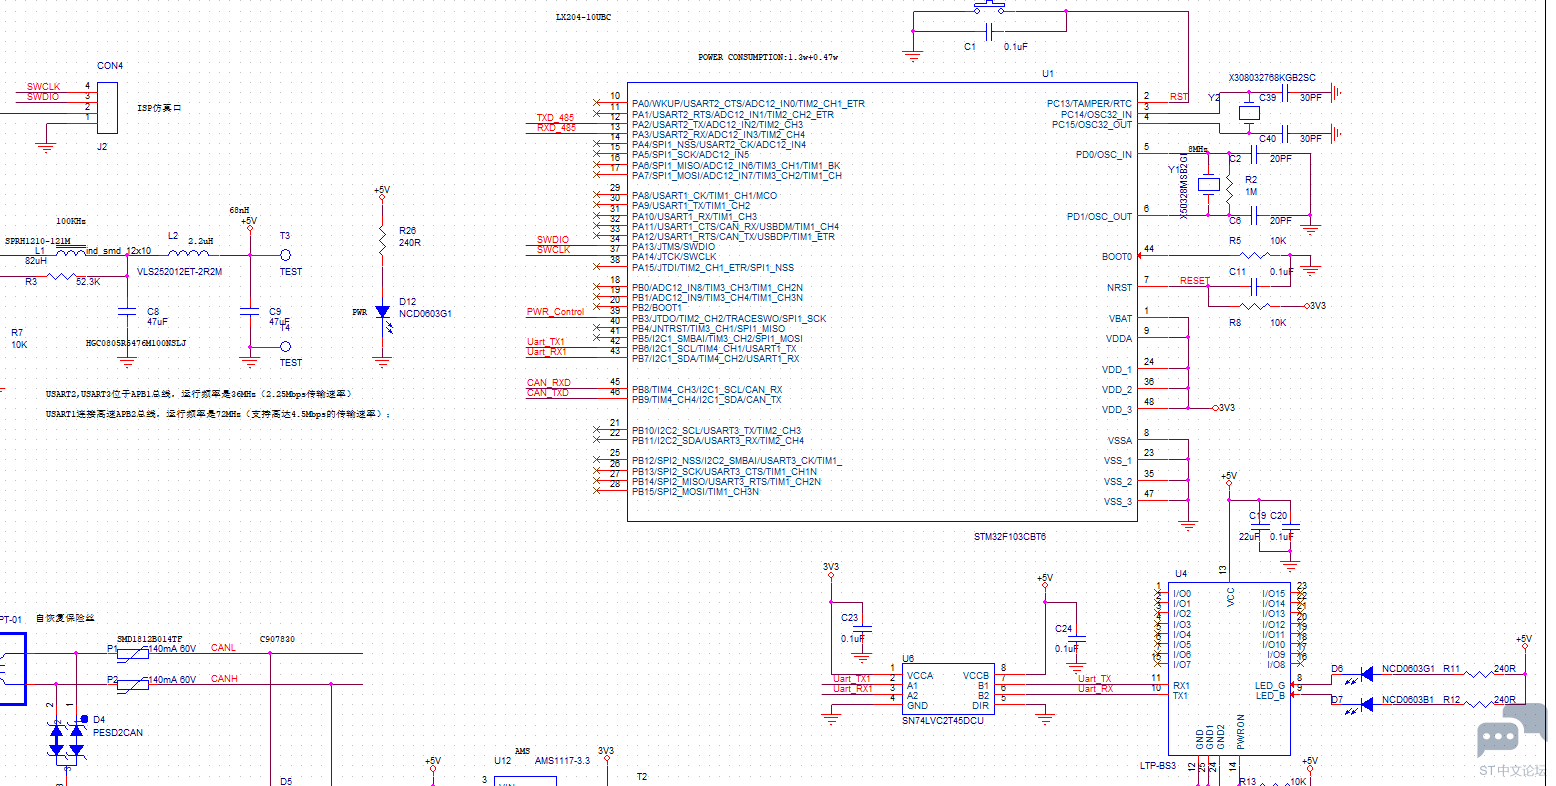The image size is (1556, 786).
Task: Click the BOOT0 pin name on U1
Action: click(x=1117, y=257)
